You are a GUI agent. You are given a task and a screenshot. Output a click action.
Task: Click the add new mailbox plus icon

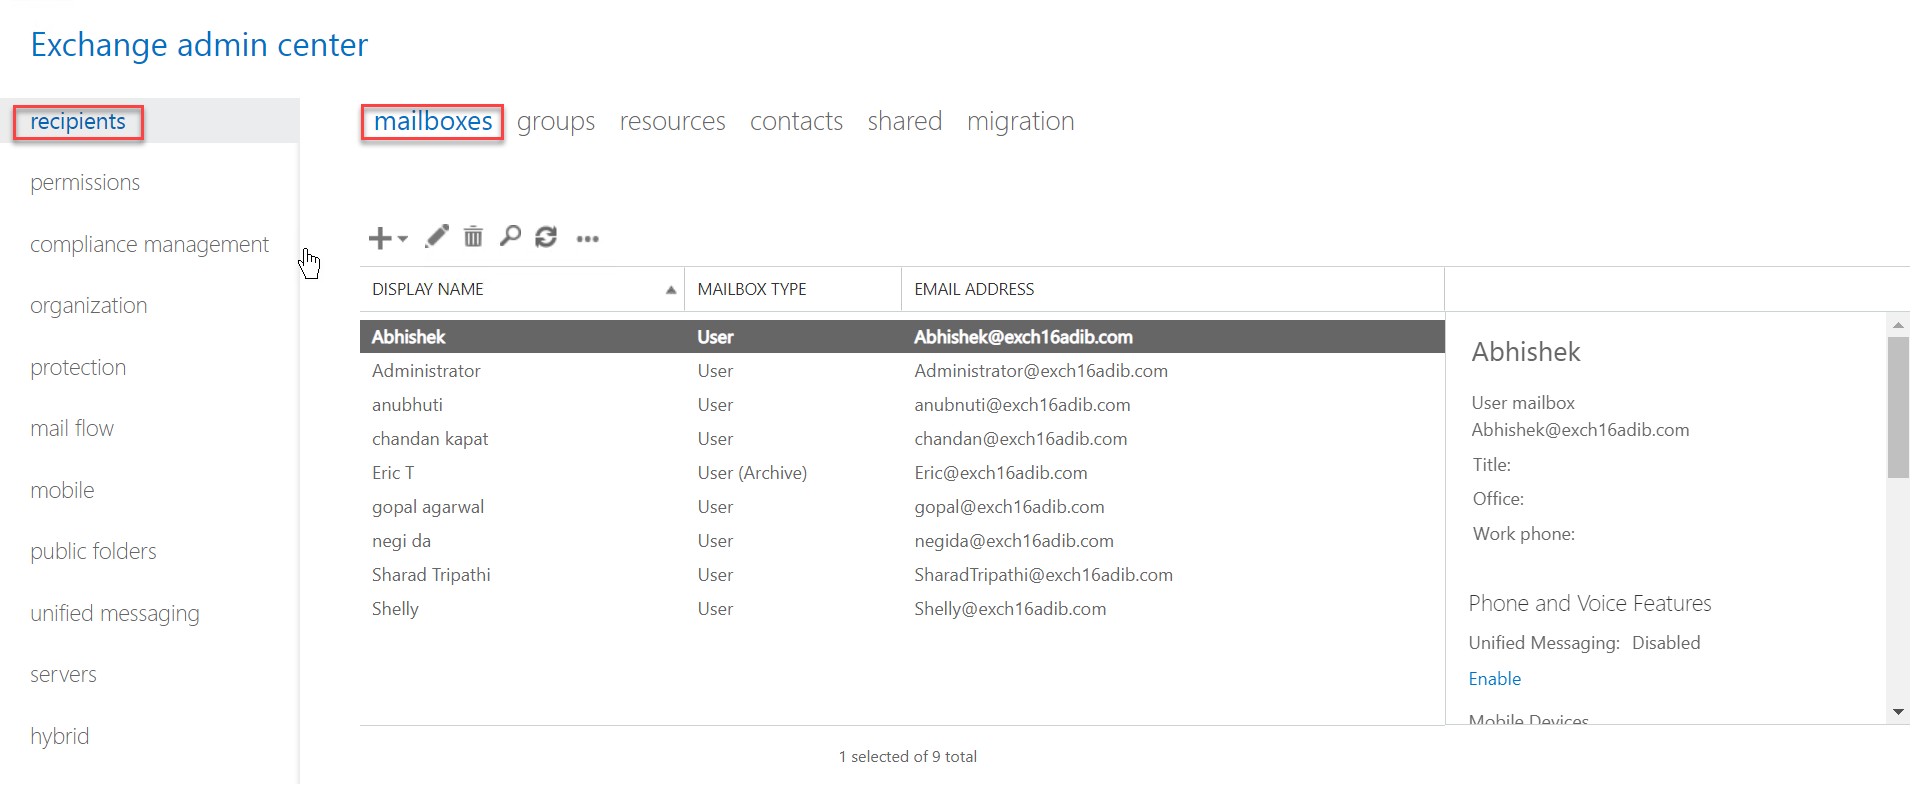point(380,238)
